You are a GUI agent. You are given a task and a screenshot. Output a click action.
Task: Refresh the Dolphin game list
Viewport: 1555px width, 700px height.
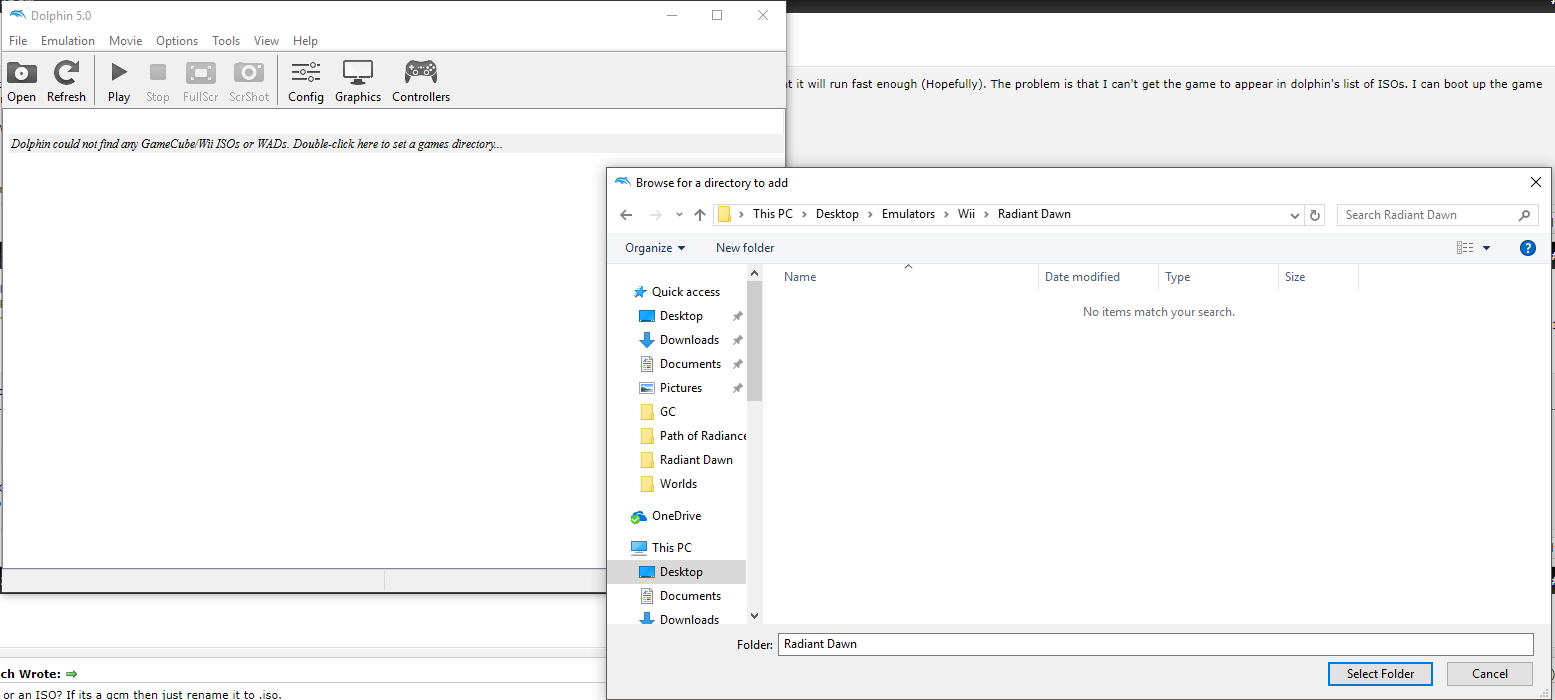pos(66,81)
